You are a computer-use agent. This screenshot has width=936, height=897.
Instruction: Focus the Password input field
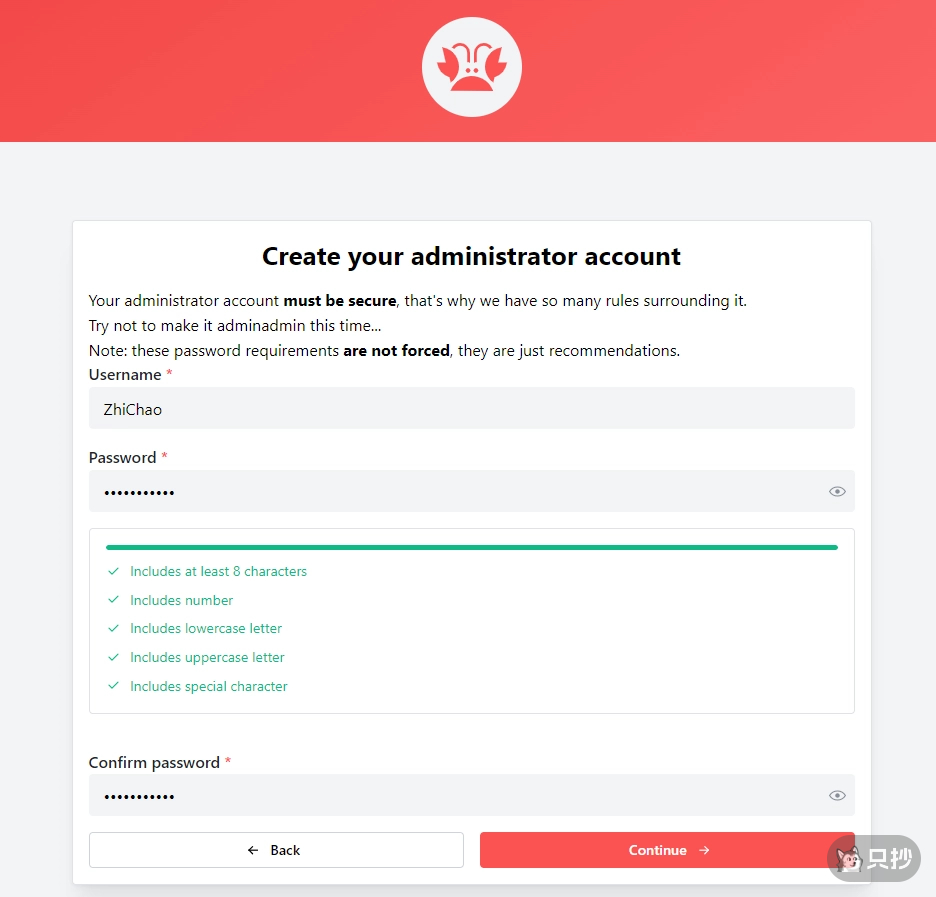coord(455,491)
